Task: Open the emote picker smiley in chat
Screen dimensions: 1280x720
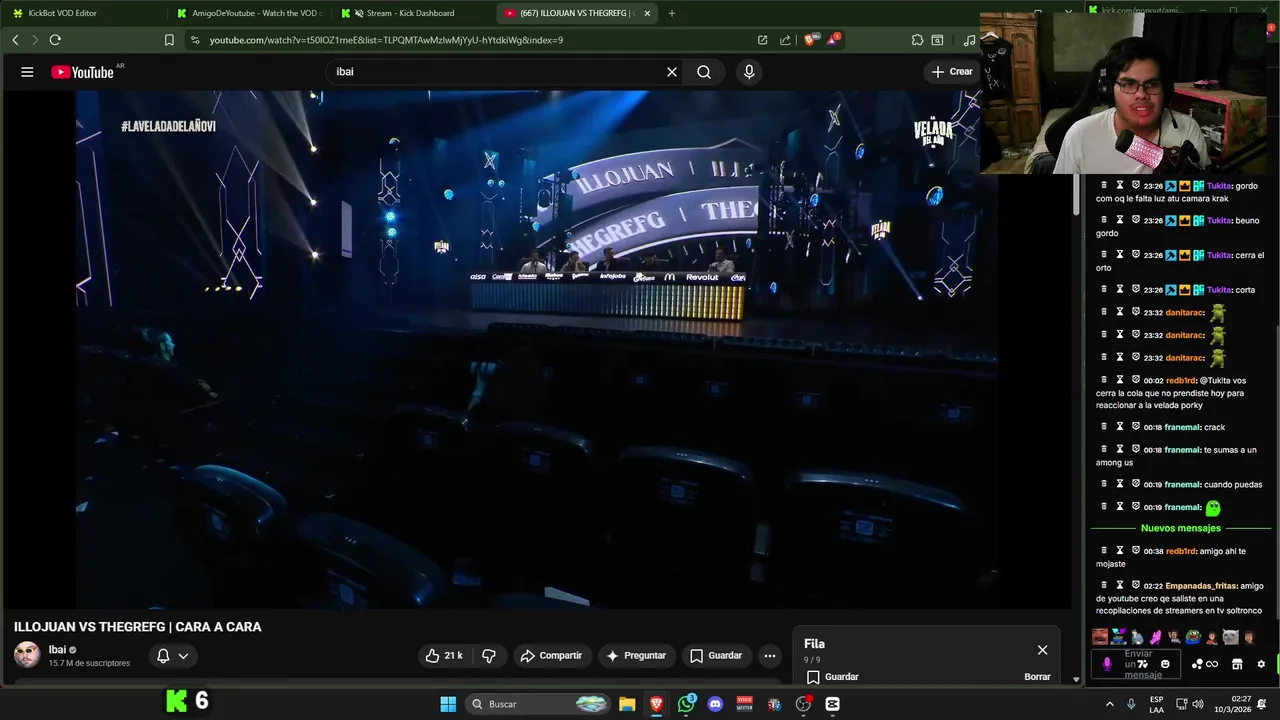Action: (1165, 664)
